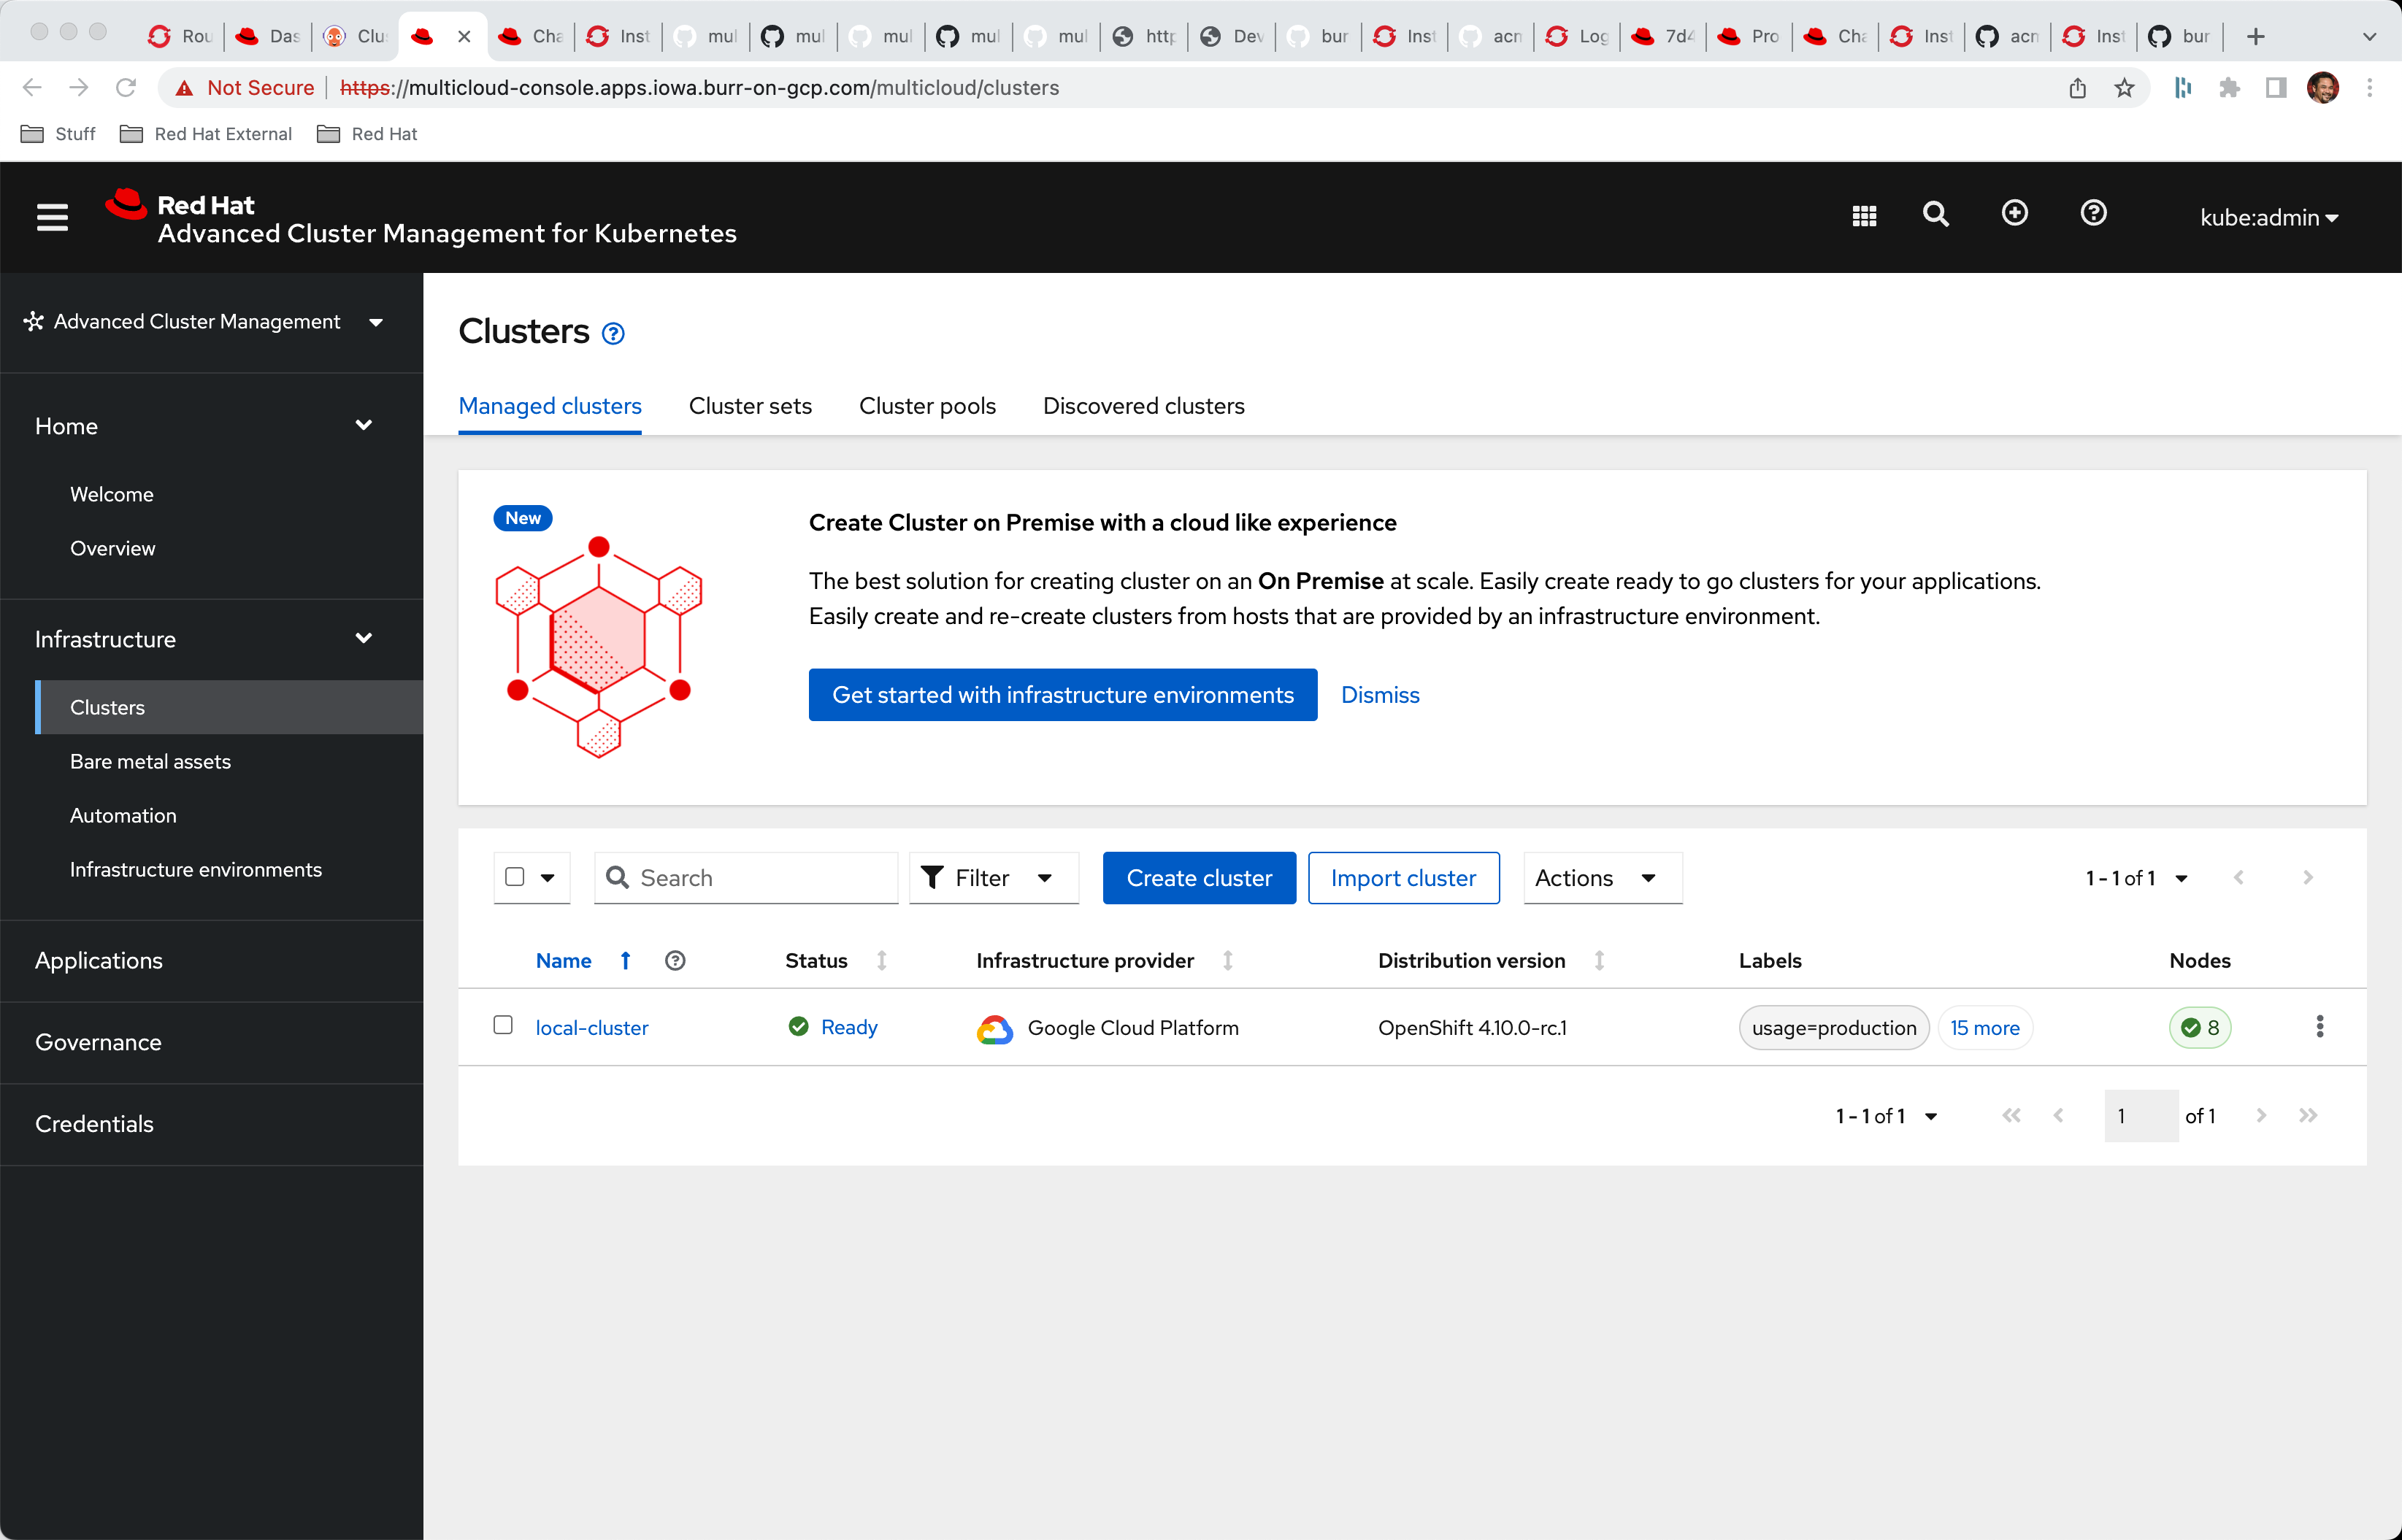Image resolution: width=2402 pixels, height=1540 pixels.
Task: Open the Filter dropdown
Action: point(993,878)
